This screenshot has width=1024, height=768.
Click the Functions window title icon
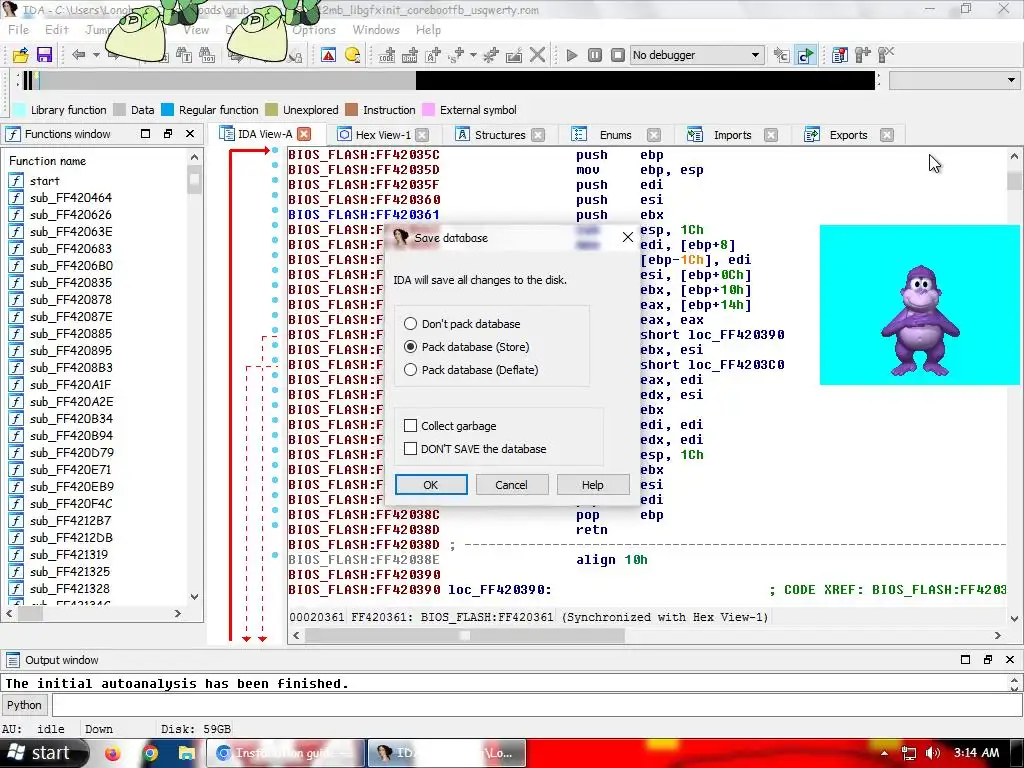tap(13, 134)
